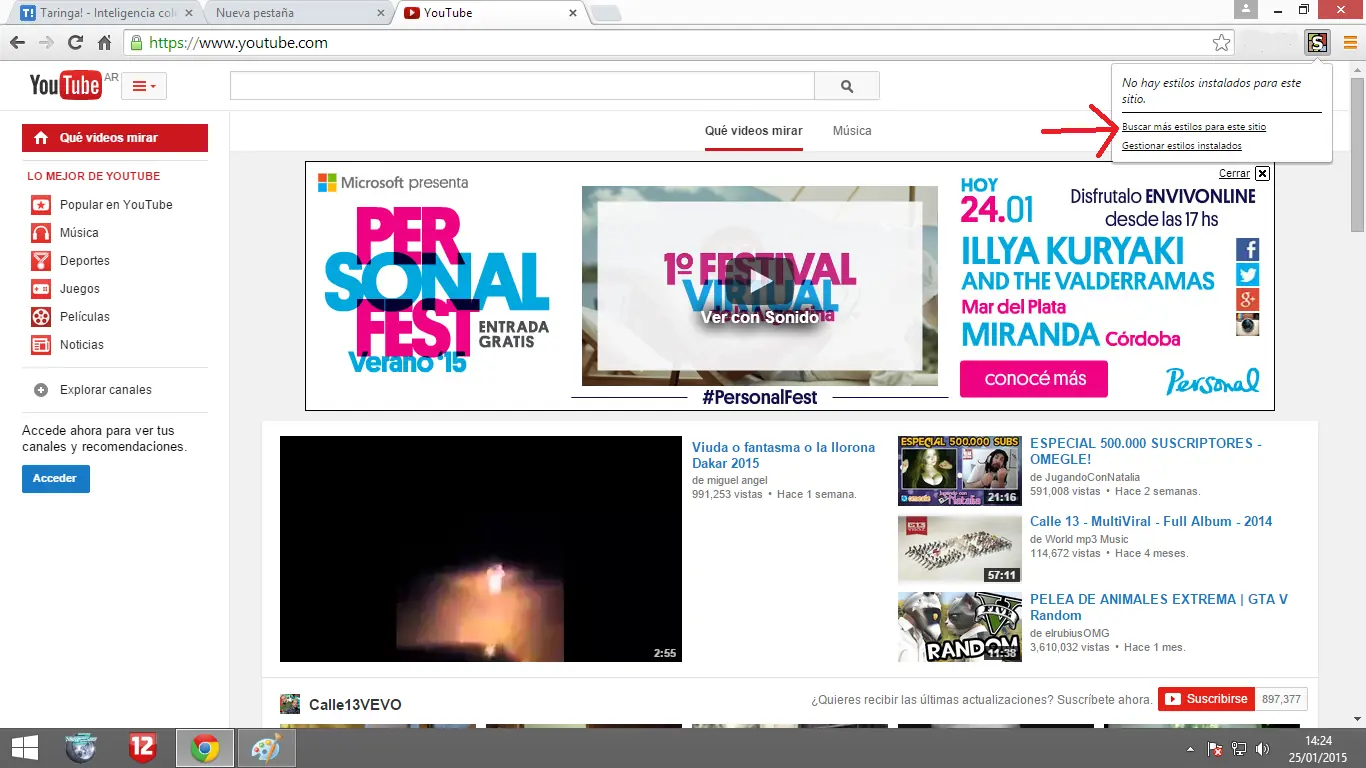Go to the browser home page icon
Image resolution: width=1366 pixels, height=768 pixels.
click(104, 43)
